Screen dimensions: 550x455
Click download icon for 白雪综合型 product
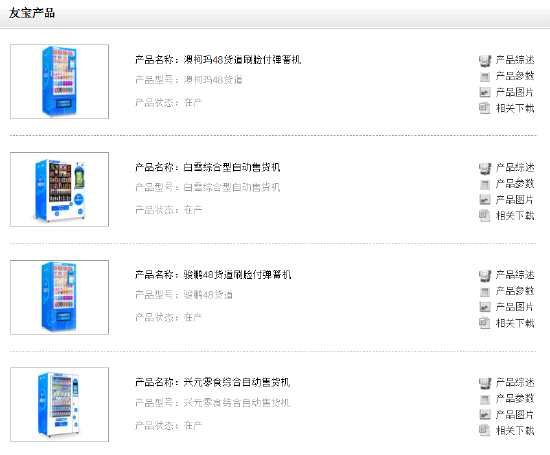click(485, 215)
